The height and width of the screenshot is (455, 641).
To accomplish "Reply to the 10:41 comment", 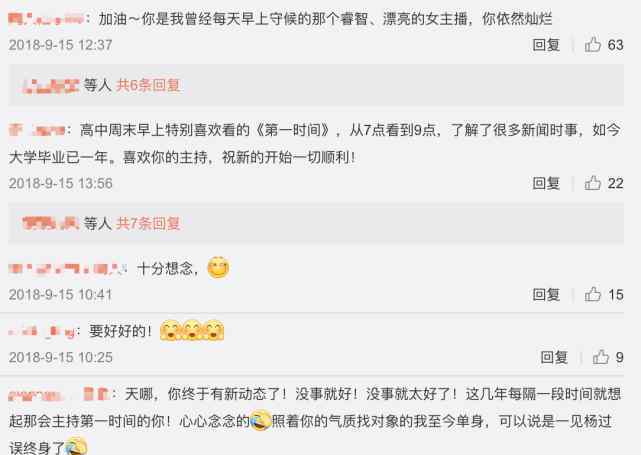I will pyautogui.click(x=546, y=294).
